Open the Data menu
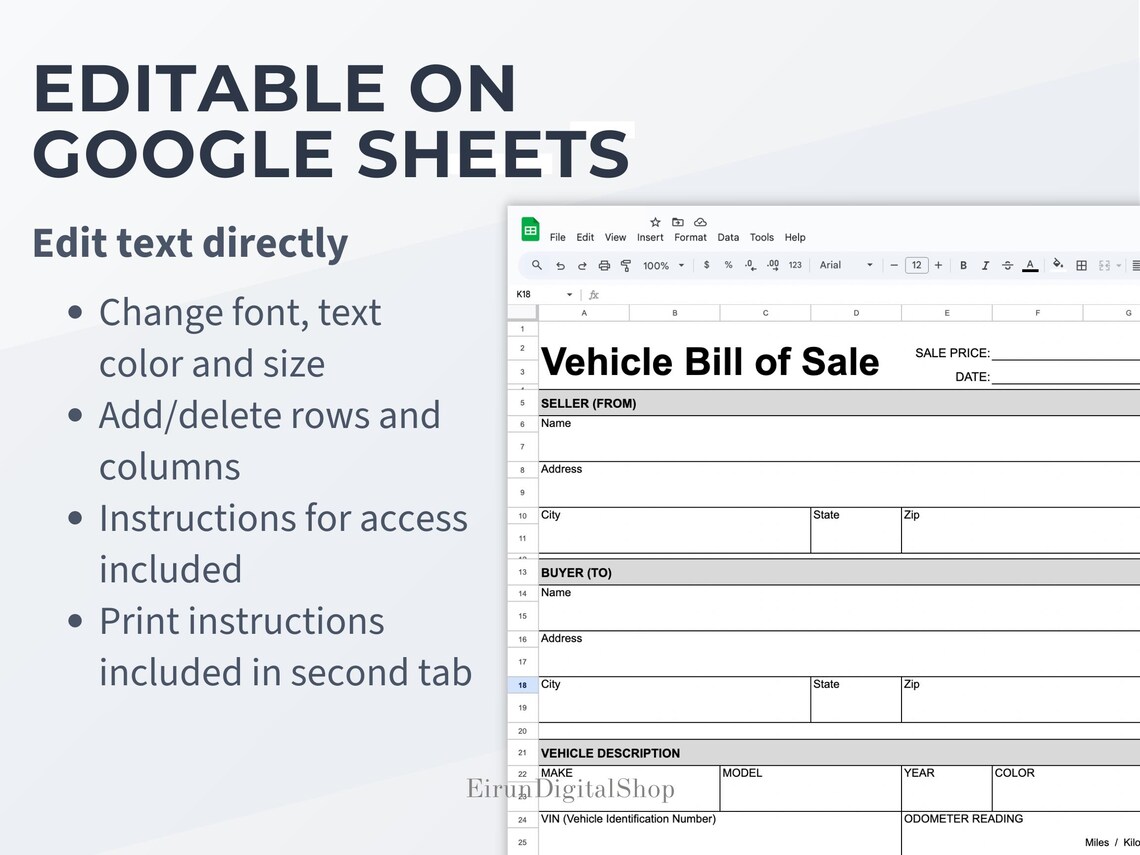Viewport: 1140px width, 855px height. tap(728, 238)
